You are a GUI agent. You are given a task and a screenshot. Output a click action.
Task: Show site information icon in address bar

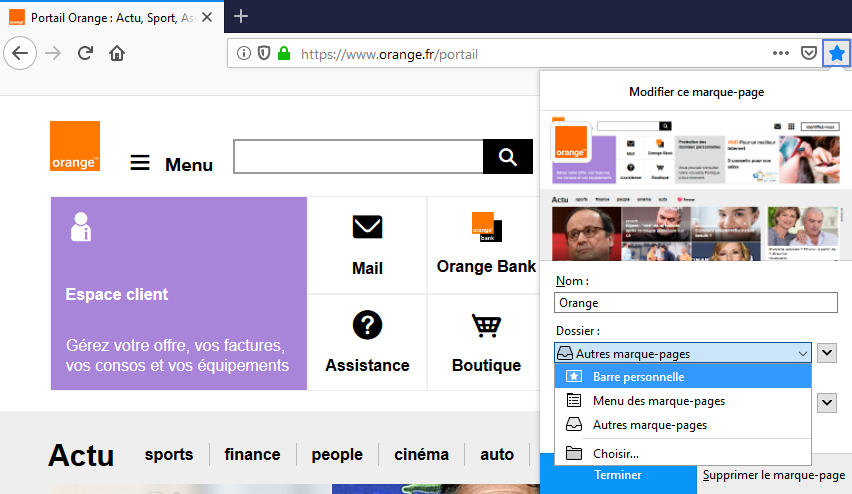(x=244, y=53)
